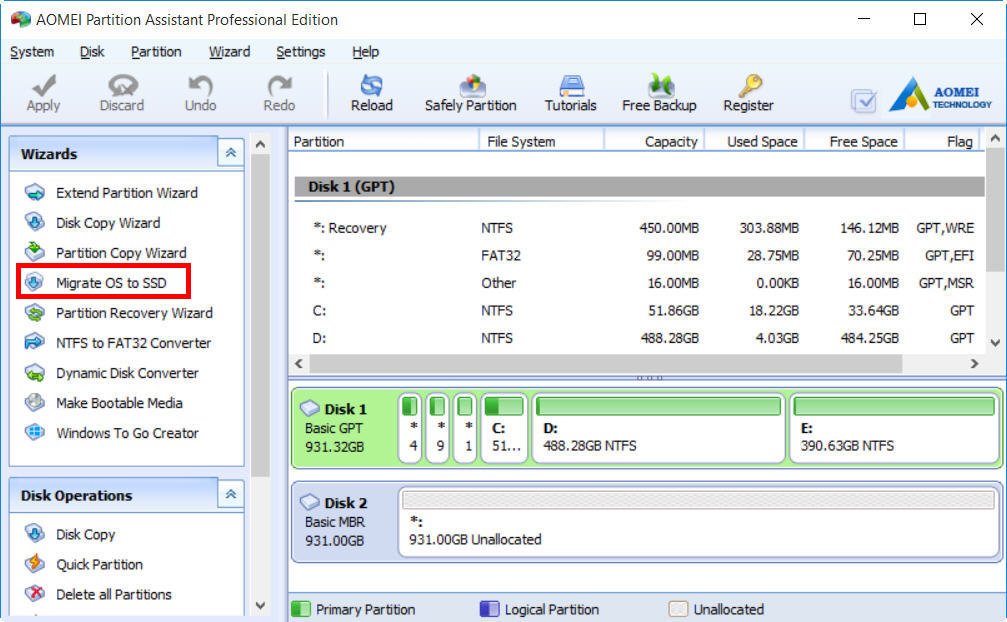The height and width of the screenshot is (622, 1007).
Task: Select the 931.00GB Unallocated block
Action: click(x=699, y=521)
